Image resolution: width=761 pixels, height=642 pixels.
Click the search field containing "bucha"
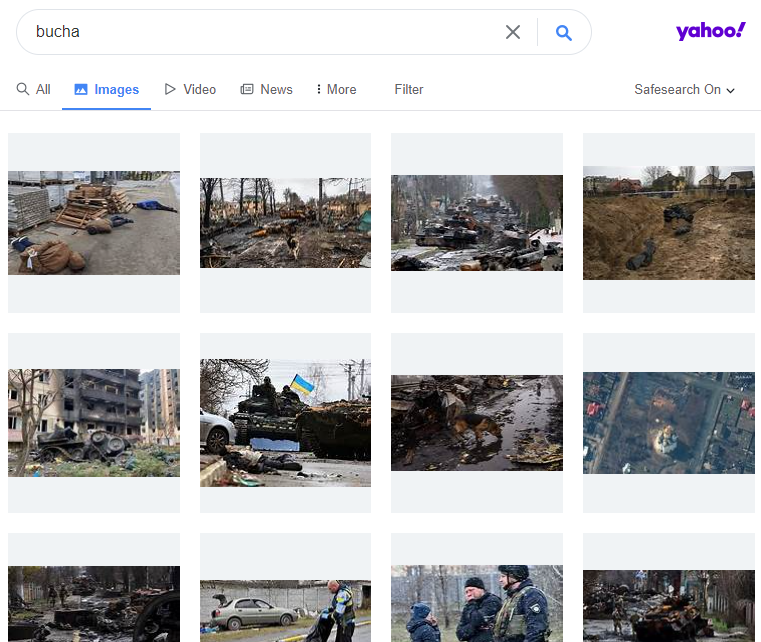[x=260, y=32]
